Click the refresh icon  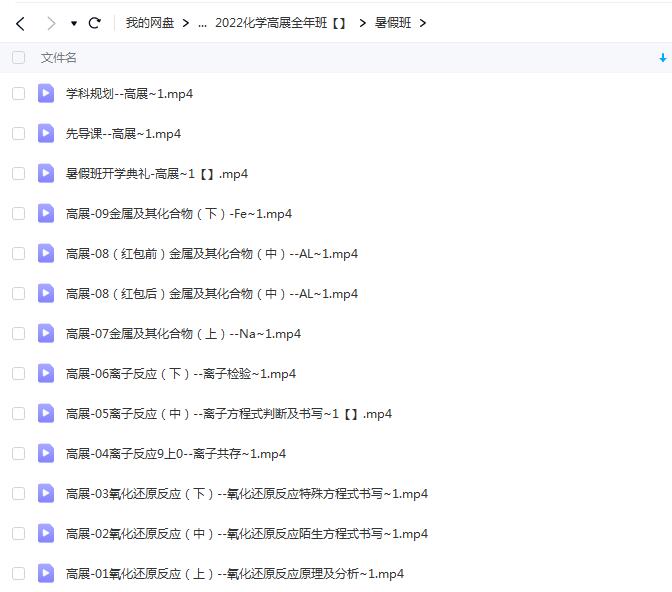point(95,23)
